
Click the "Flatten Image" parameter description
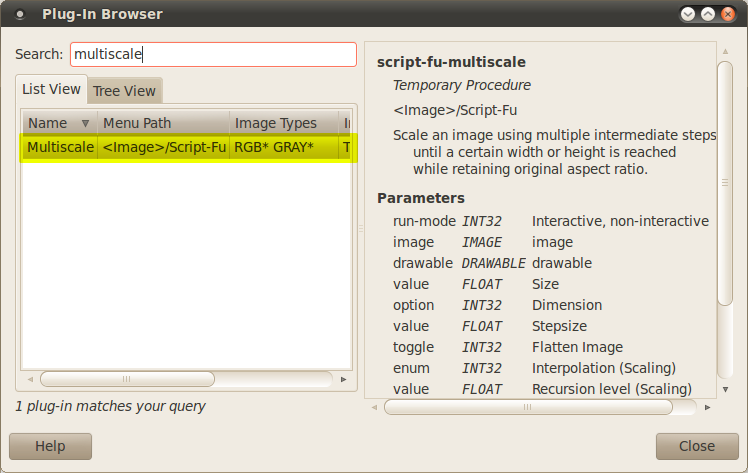click(x=578, y=347)
